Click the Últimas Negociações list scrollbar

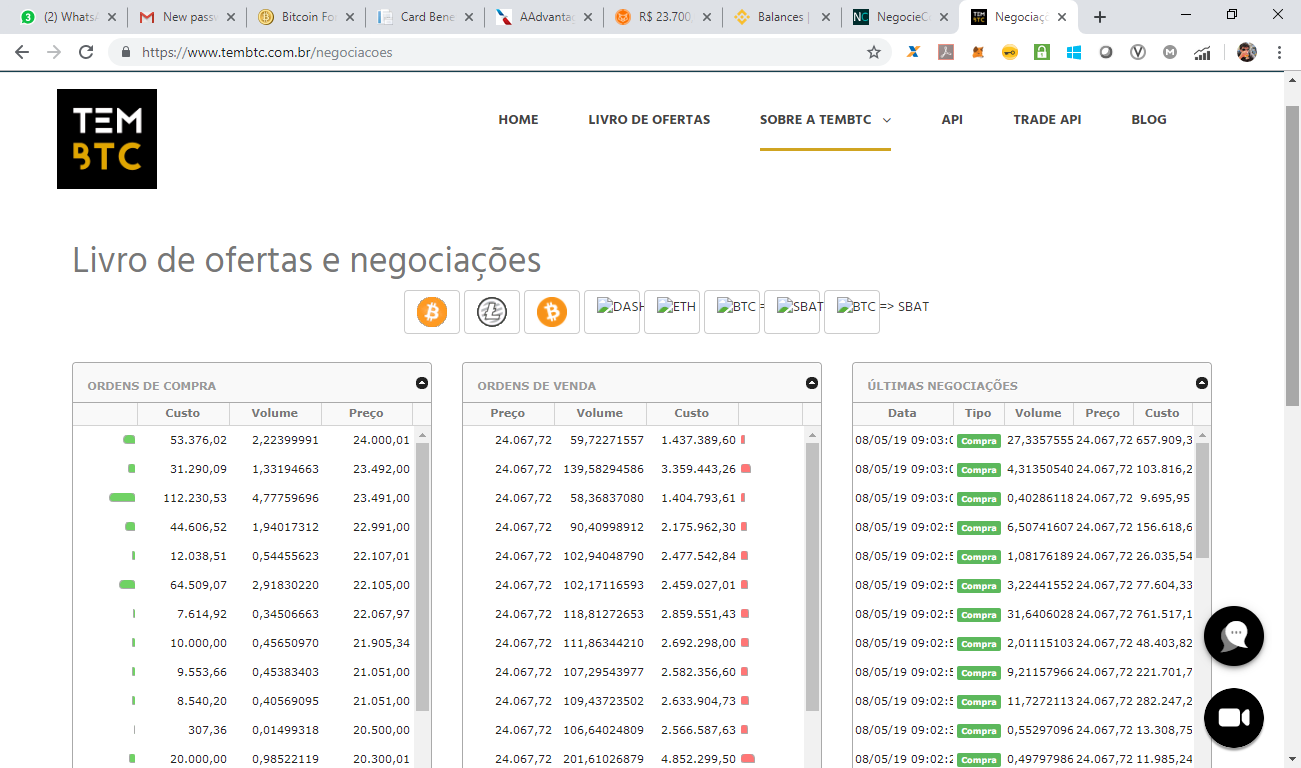tap(1202, 500)
